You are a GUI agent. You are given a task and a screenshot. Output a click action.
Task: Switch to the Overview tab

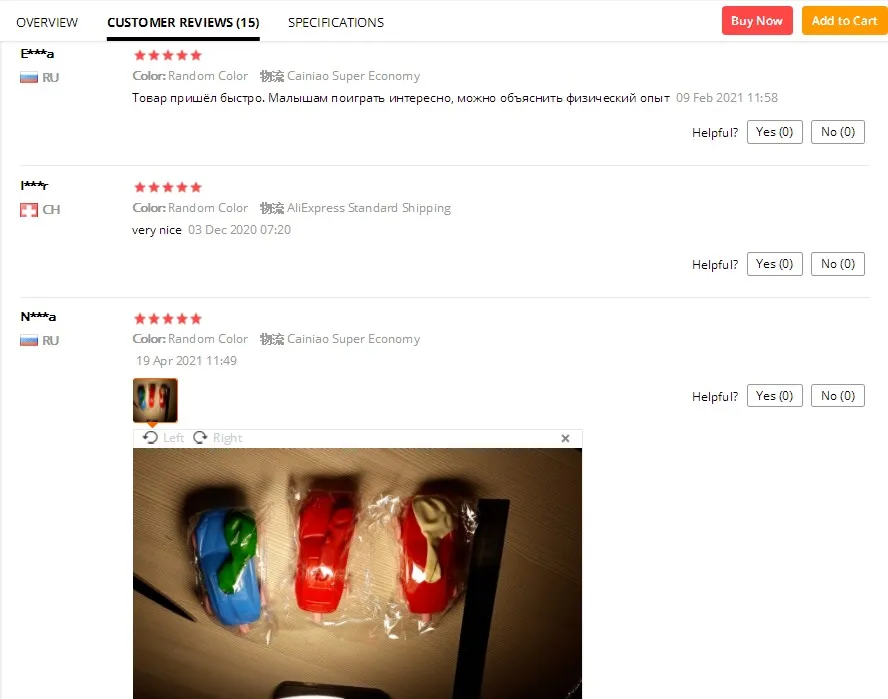pyautogui.click(x=47, y=23)
